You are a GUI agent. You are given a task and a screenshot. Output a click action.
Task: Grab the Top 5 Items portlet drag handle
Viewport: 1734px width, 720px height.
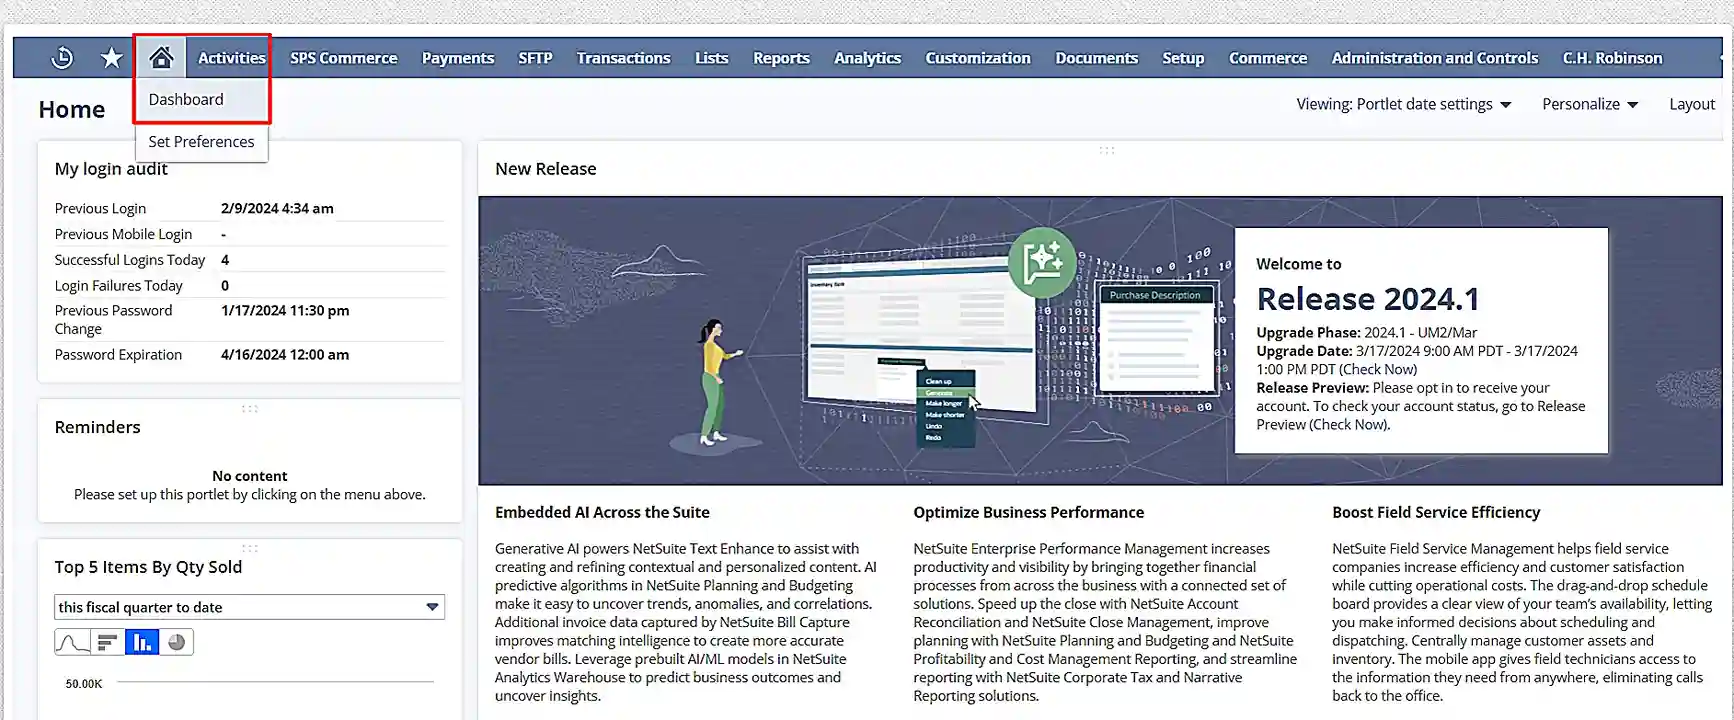pos(249,548)
